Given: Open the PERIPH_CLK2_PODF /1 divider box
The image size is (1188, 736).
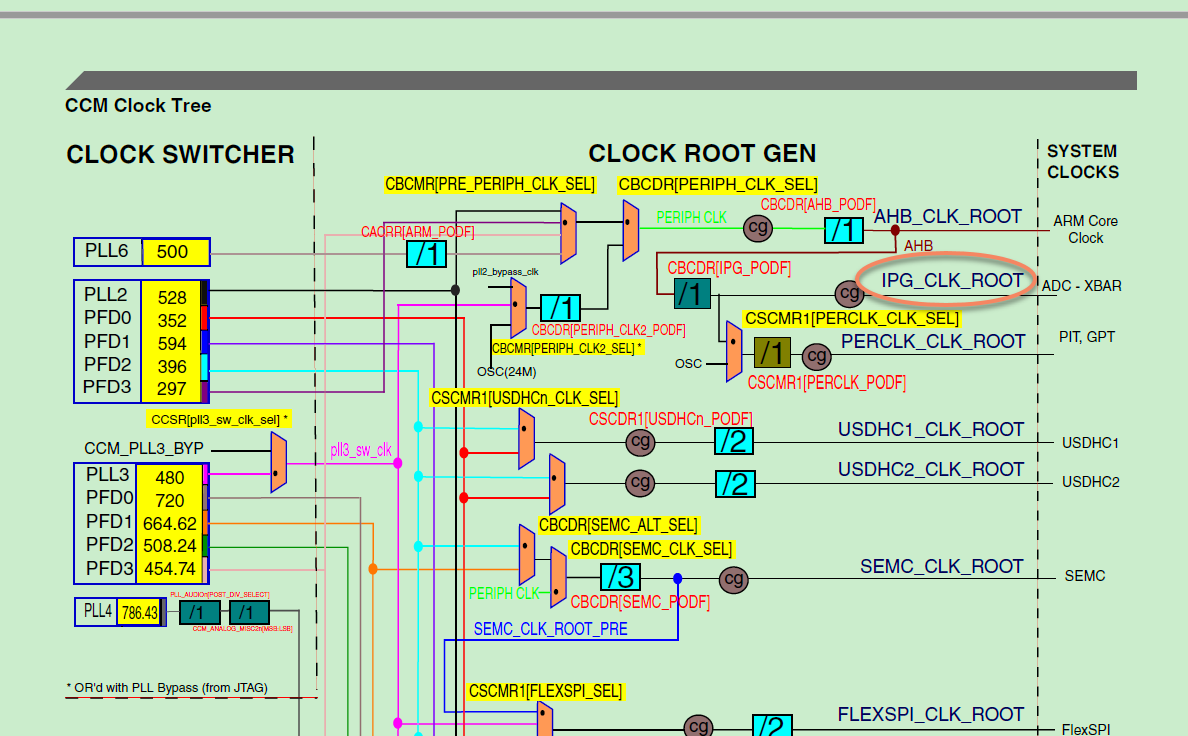Looking at the screenshot, I should click(561, 308).
